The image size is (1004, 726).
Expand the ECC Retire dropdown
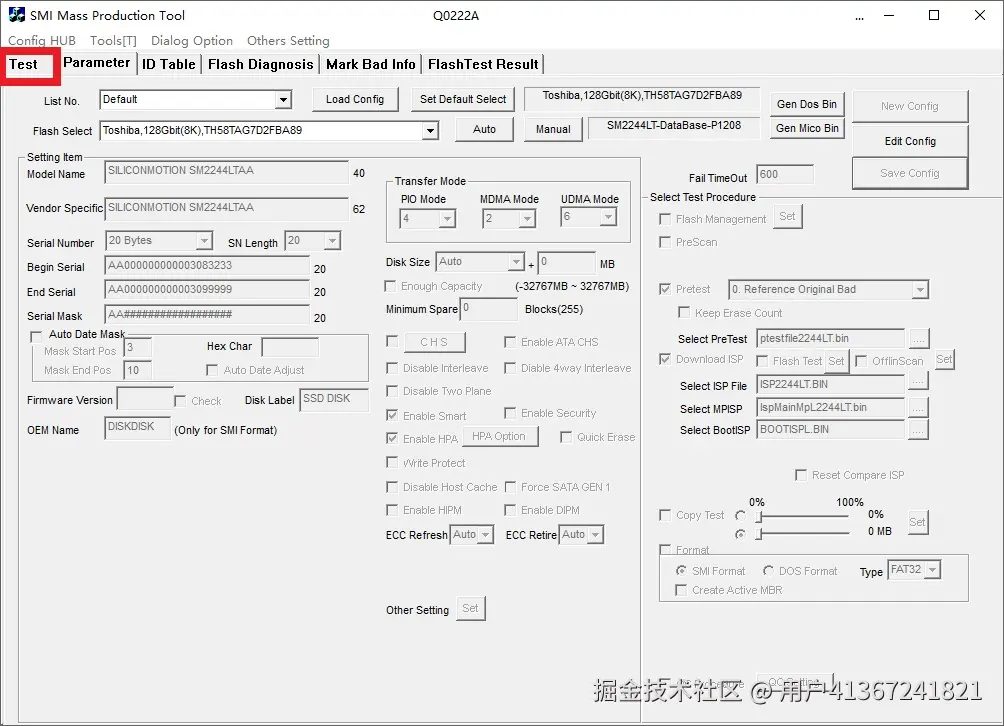(595, 535)
